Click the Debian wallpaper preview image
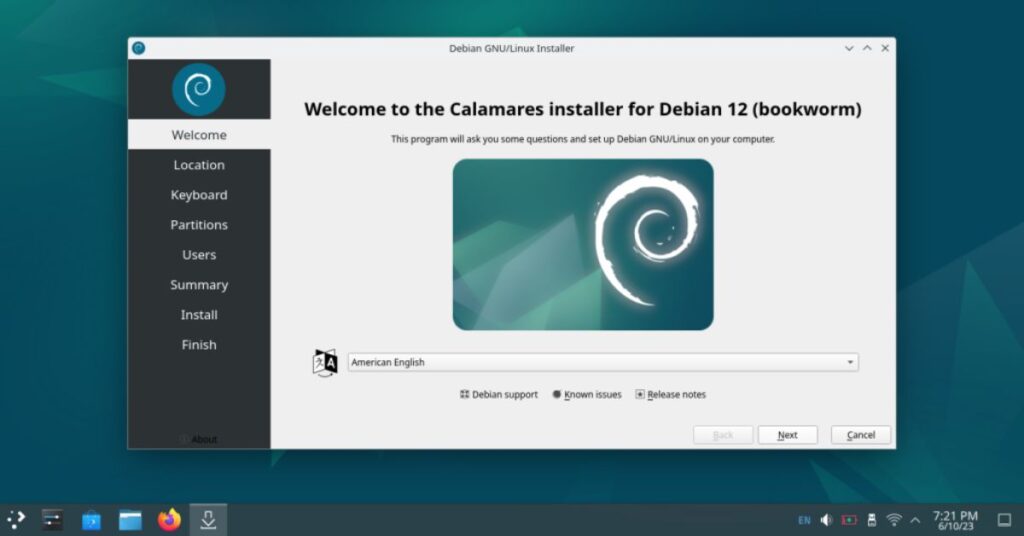The image size is (1024, 536). [x=583, y=244]
